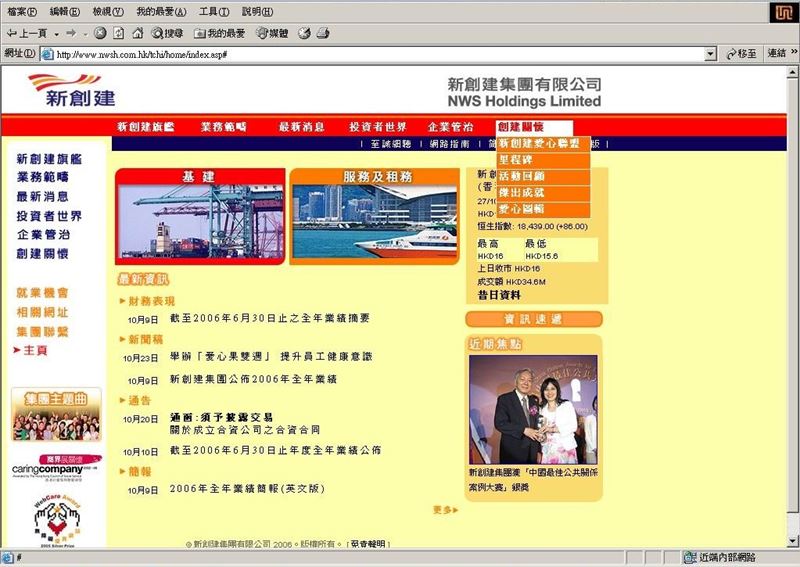
Task: Open the 資訊速遞 orange button
Action: (533, 319)
